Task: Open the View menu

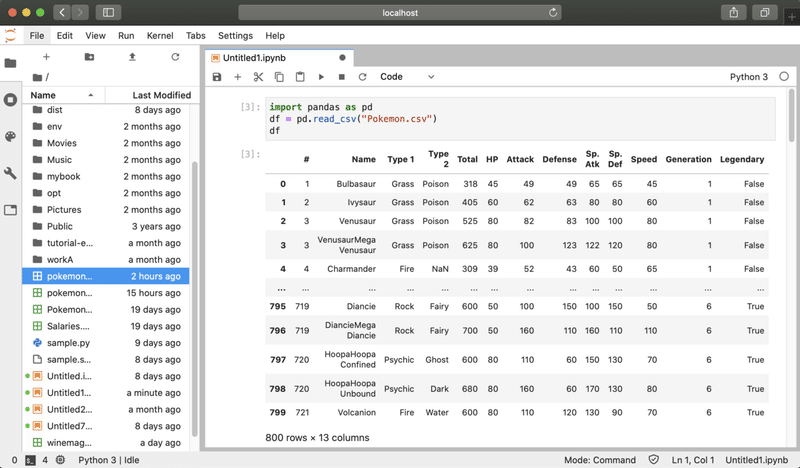Action: coord(95,36)
